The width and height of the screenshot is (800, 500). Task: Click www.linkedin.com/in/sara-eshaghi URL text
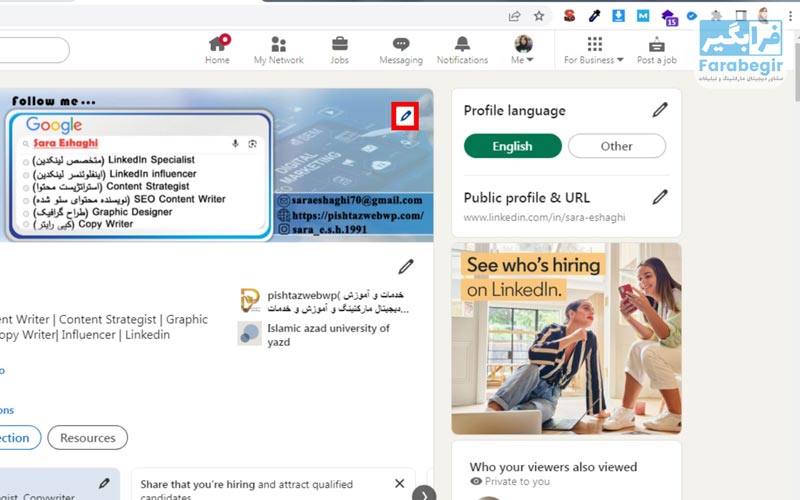coord(544,217)
